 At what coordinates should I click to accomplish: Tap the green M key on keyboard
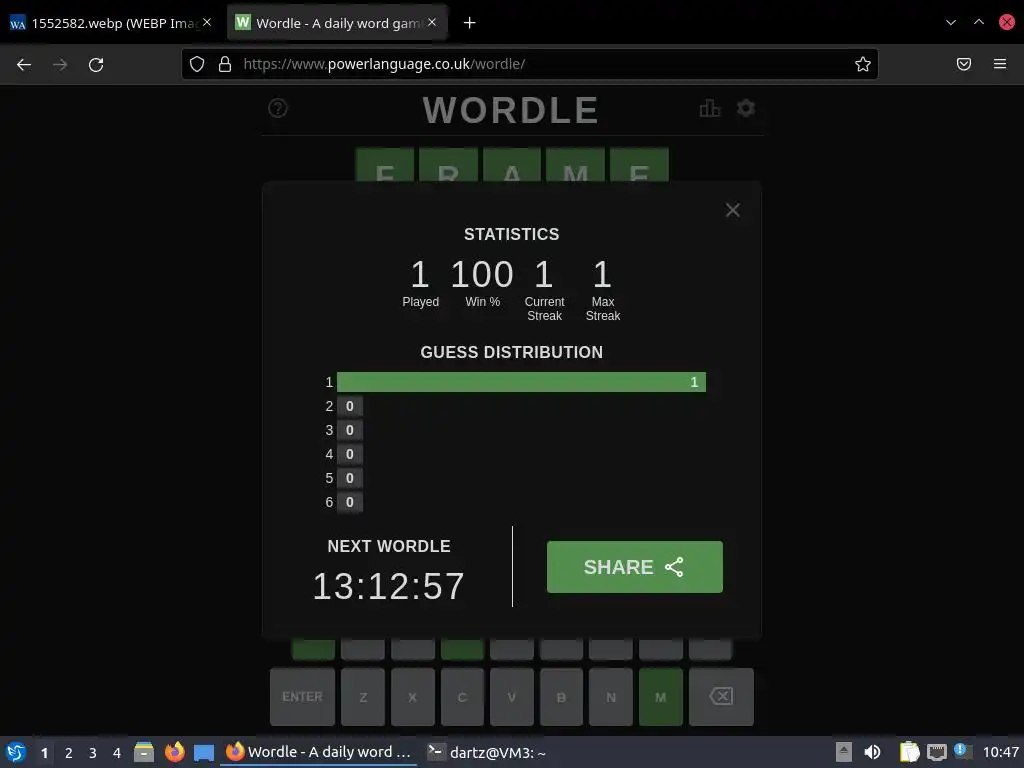tap(661, 697)
